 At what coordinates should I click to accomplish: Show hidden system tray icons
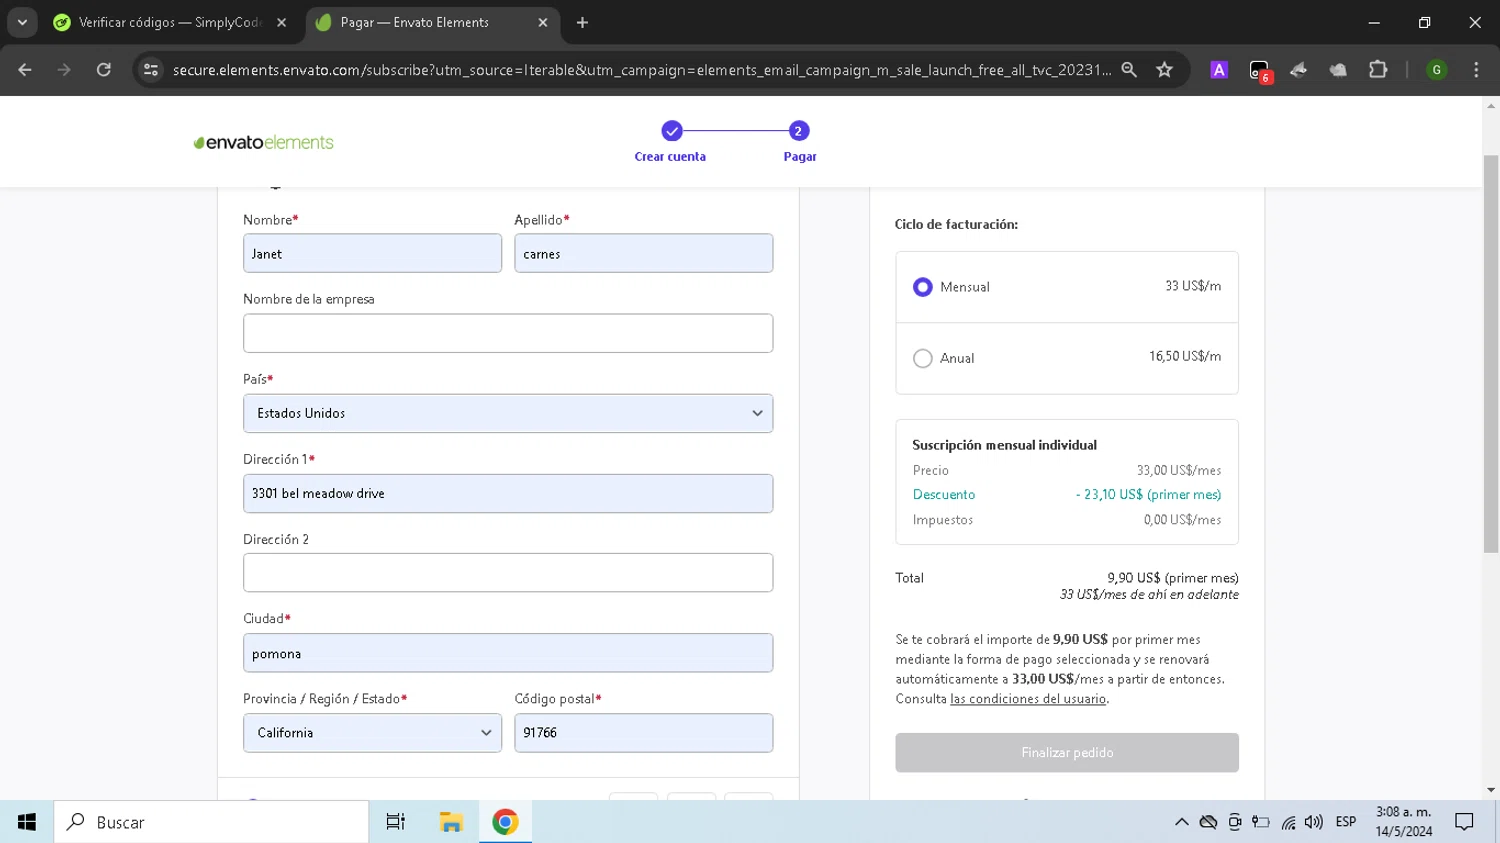(x=1181, y=822)
